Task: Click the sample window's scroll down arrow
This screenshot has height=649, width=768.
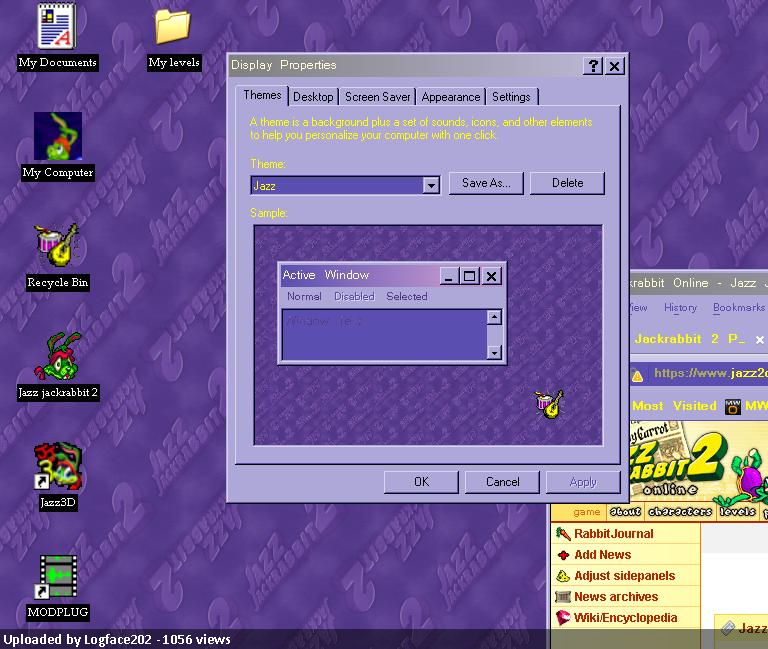Action: coord(493,352)
